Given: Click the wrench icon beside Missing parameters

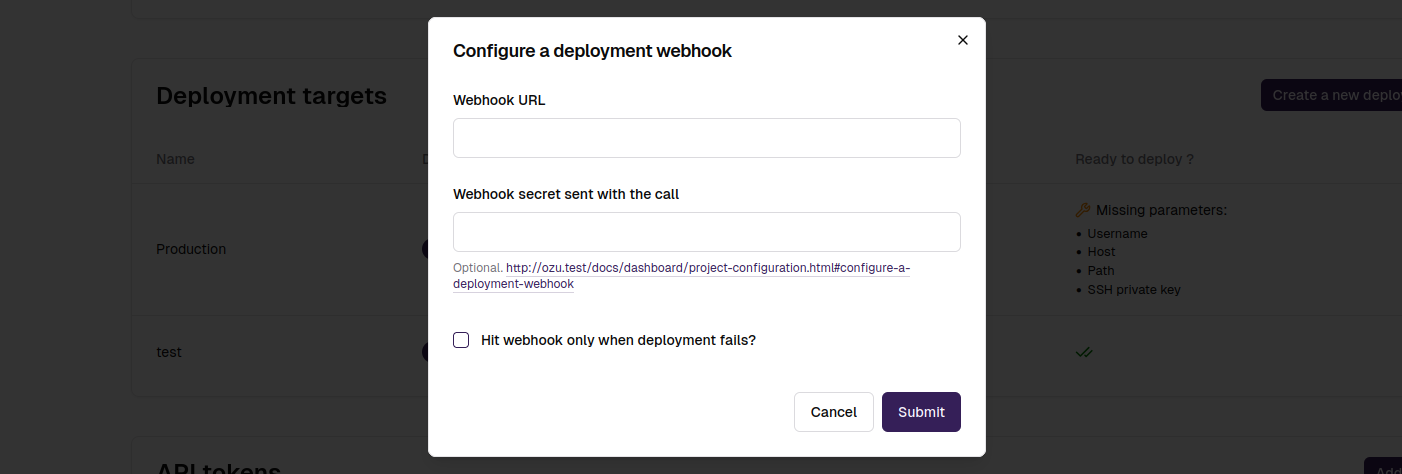Looking at the screenshot, I should [x=1083, y=210].
